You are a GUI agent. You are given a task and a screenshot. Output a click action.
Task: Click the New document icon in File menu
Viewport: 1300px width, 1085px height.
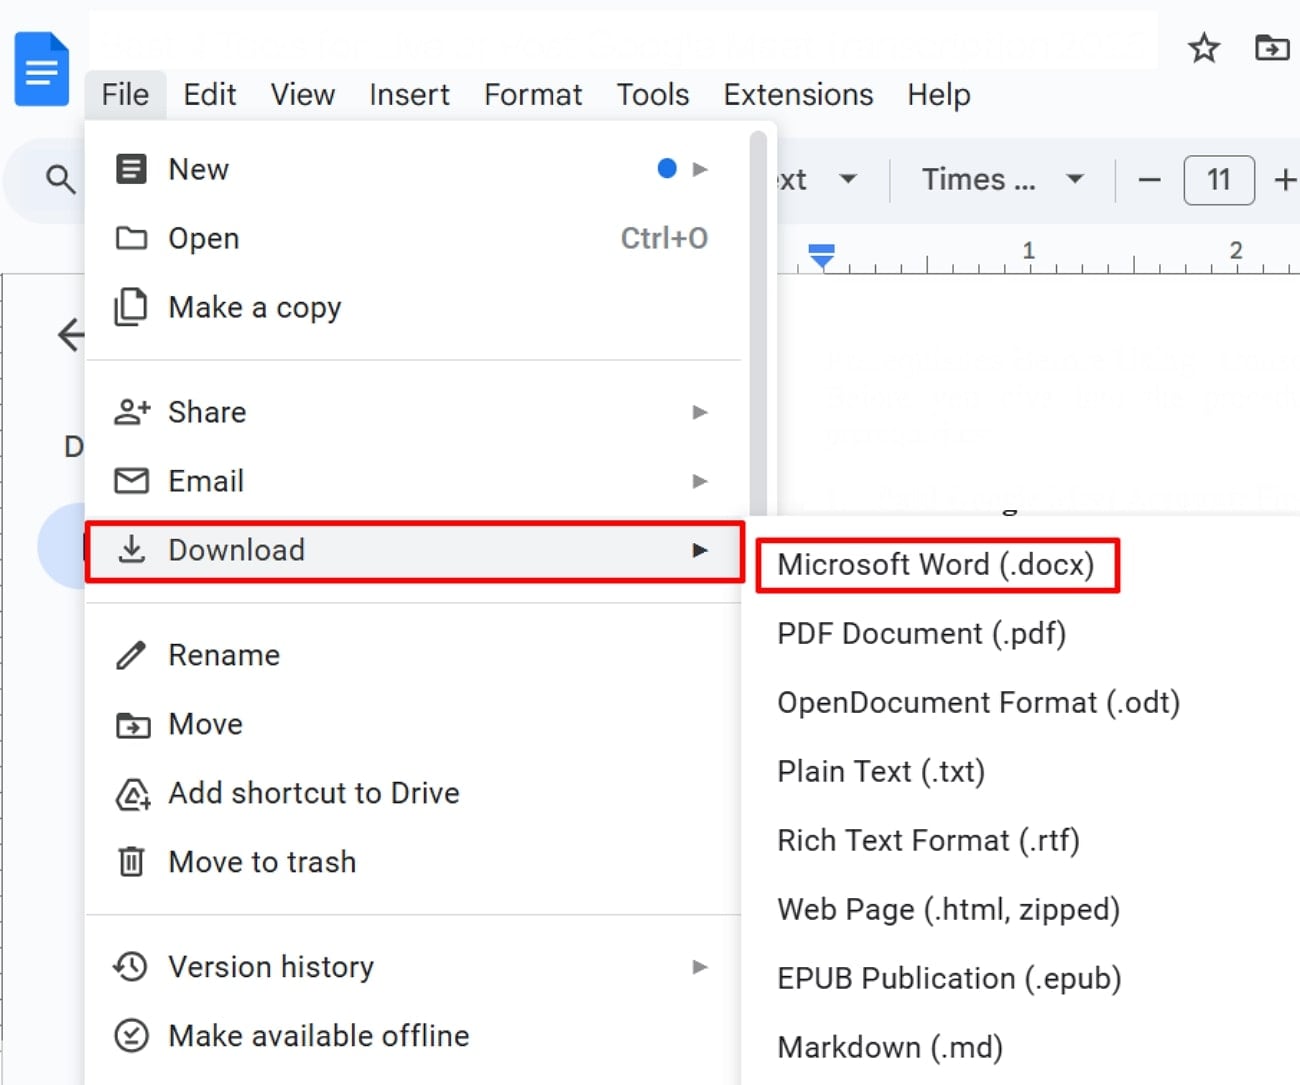point(131,168)
